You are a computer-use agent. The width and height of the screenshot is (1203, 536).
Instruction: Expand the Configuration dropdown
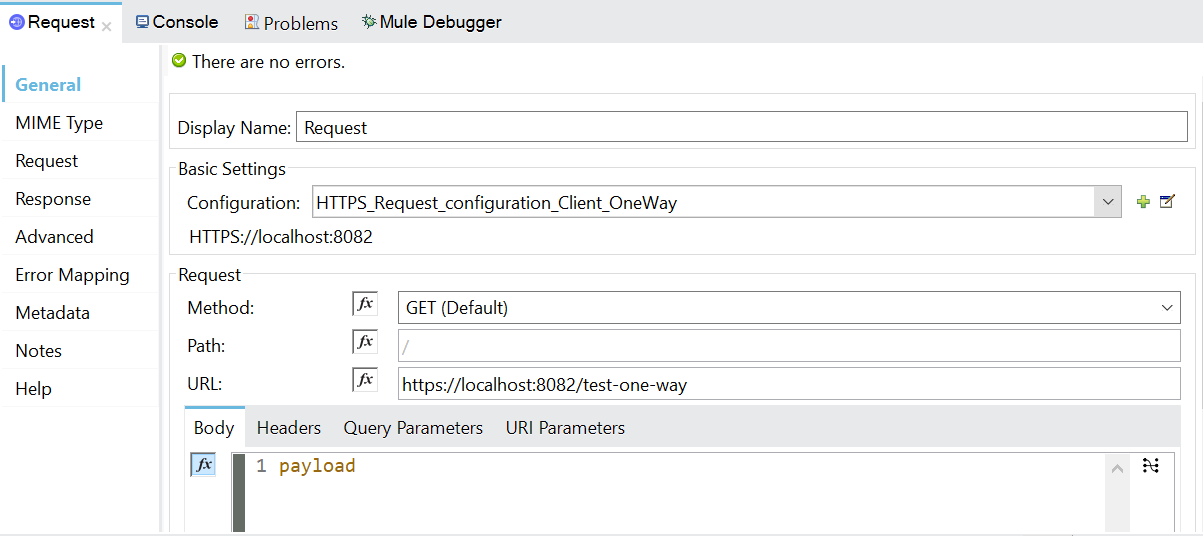tap(1107, 202)
